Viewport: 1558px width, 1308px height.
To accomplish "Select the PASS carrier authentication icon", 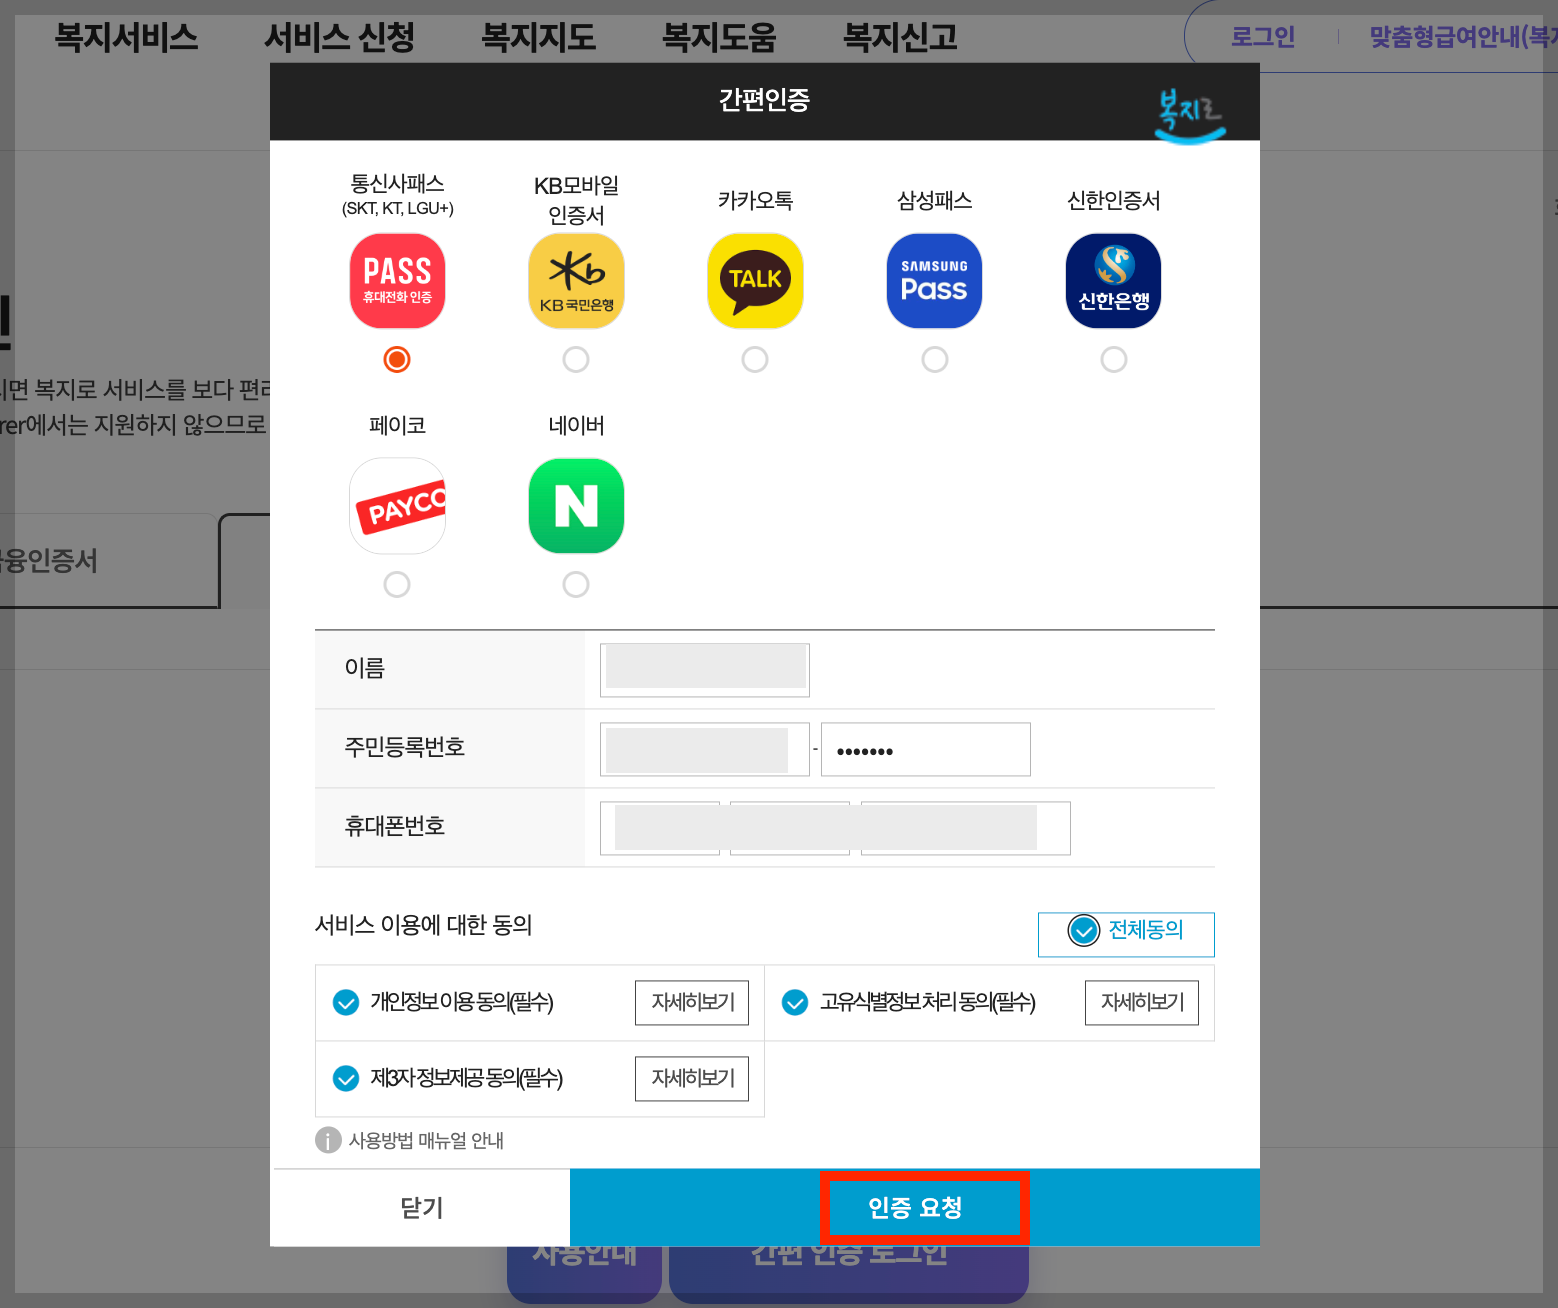I will 397,281.
